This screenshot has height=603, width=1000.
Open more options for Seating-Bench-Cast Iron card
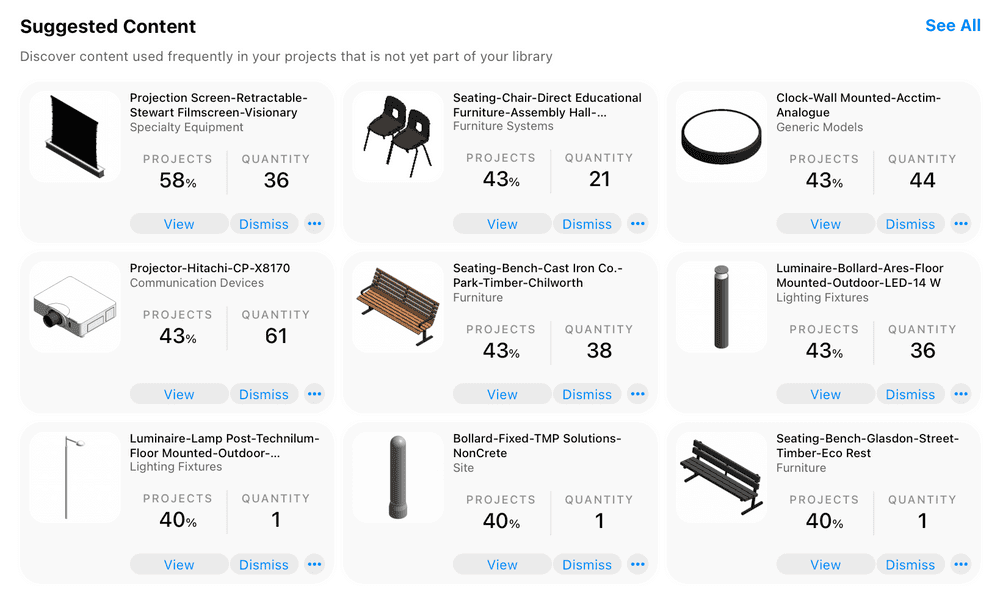tap(638, 393)
